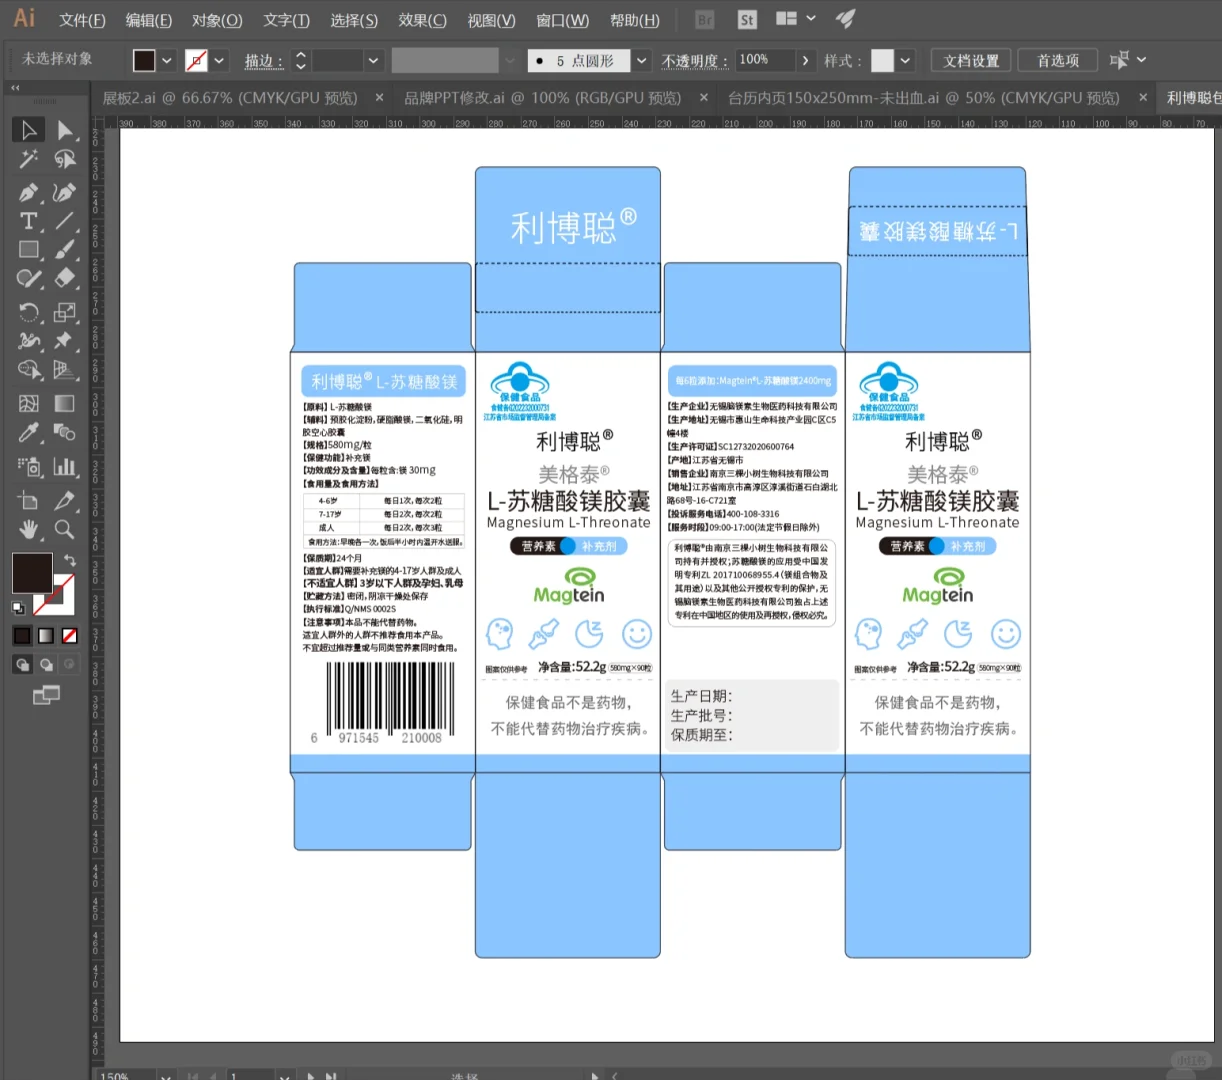Switch to 展板2.ai document tab

click(x=230, y=97)
